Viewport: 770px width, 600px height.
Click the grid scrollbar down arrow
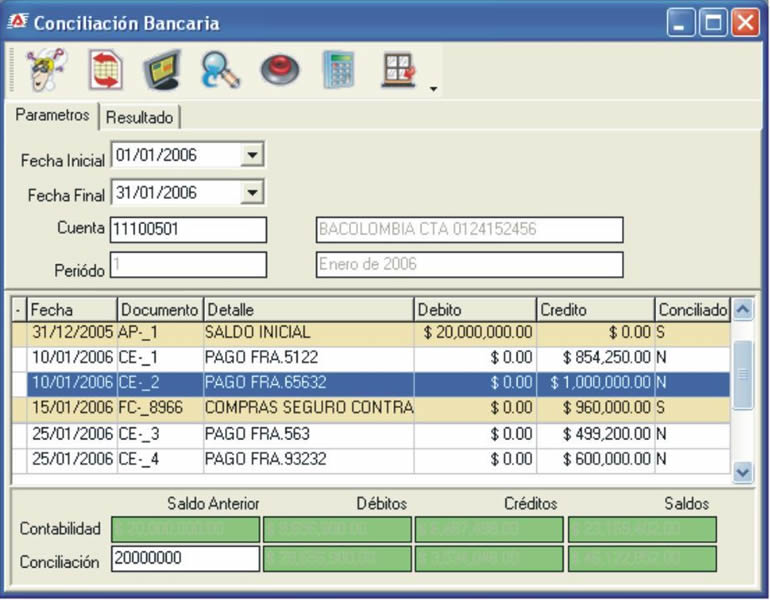coord(742,472)
